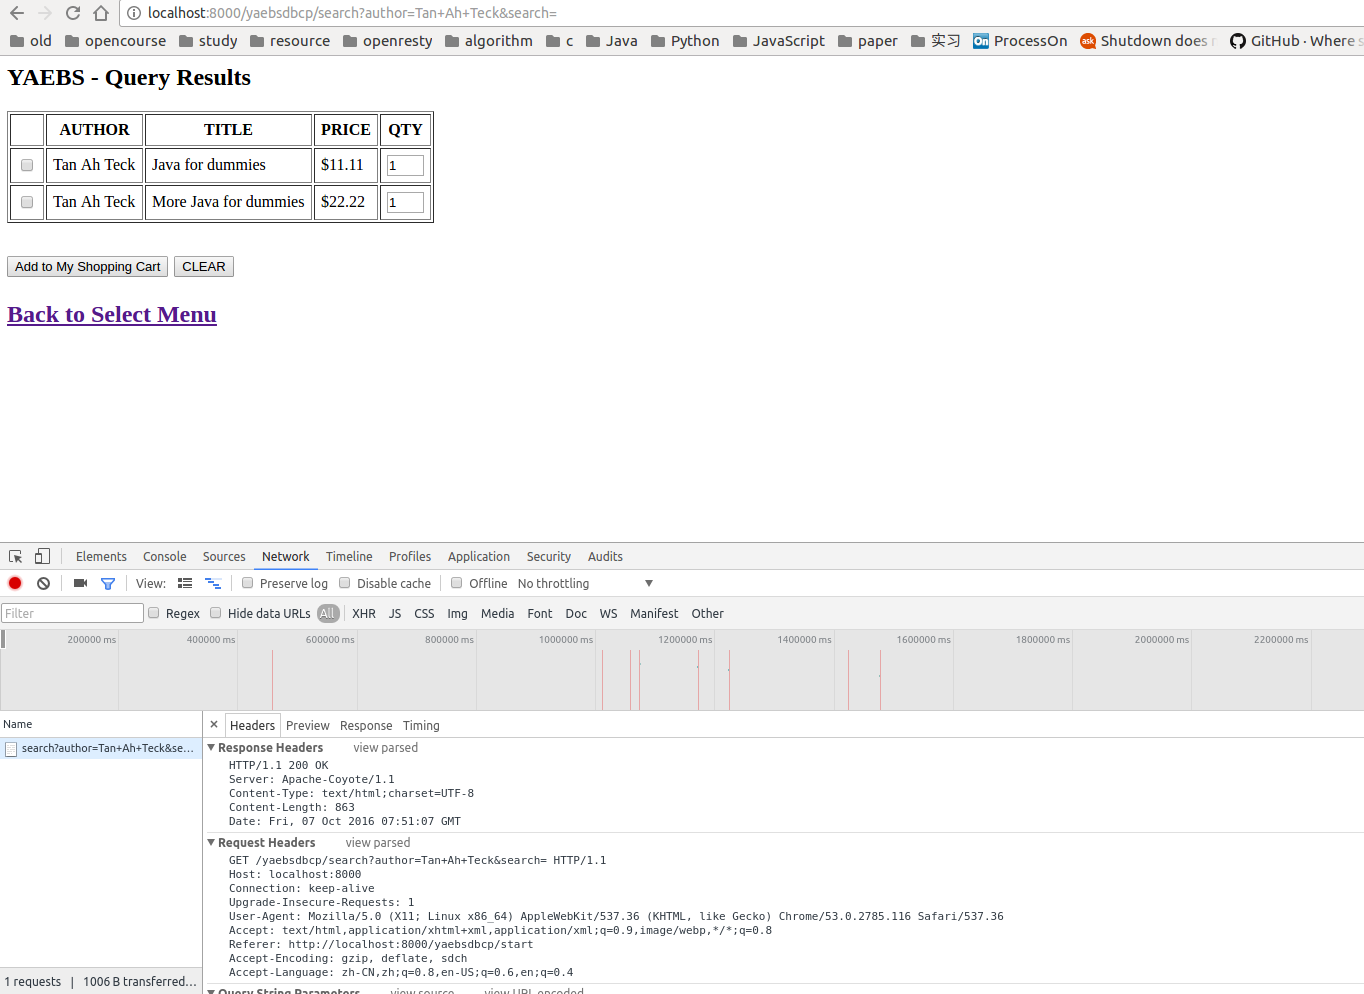Open the No throttling dropdown
Viewport: 1364px width, 994px height.
coord(585,584)
